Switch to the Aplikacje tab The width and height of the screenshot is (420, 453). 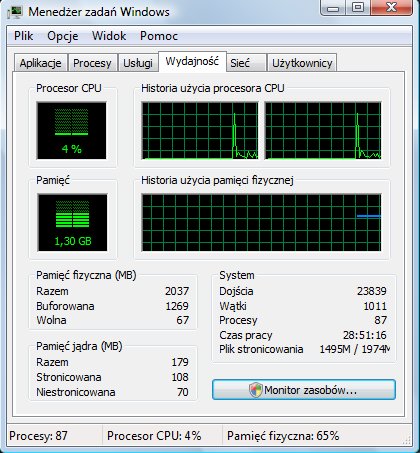pos(40,63)
